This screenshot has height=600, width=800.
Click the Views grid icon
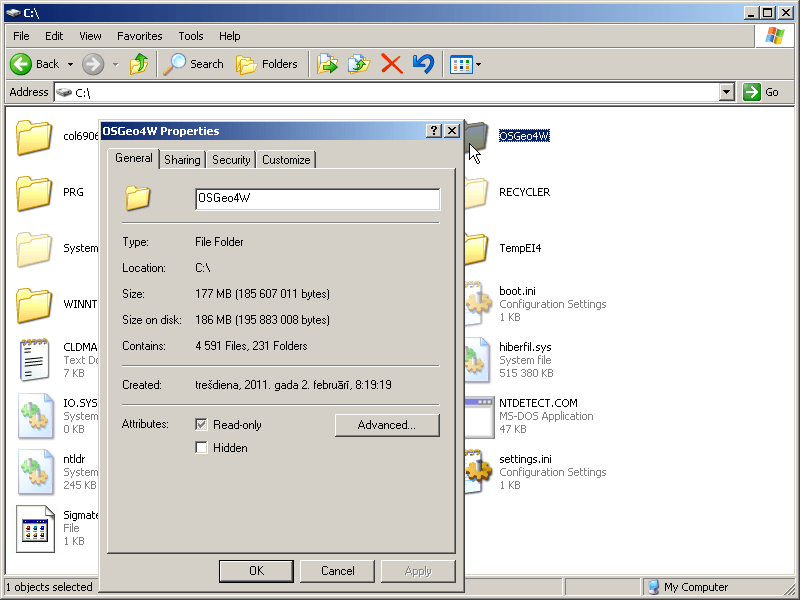click(x=461, y=65)
